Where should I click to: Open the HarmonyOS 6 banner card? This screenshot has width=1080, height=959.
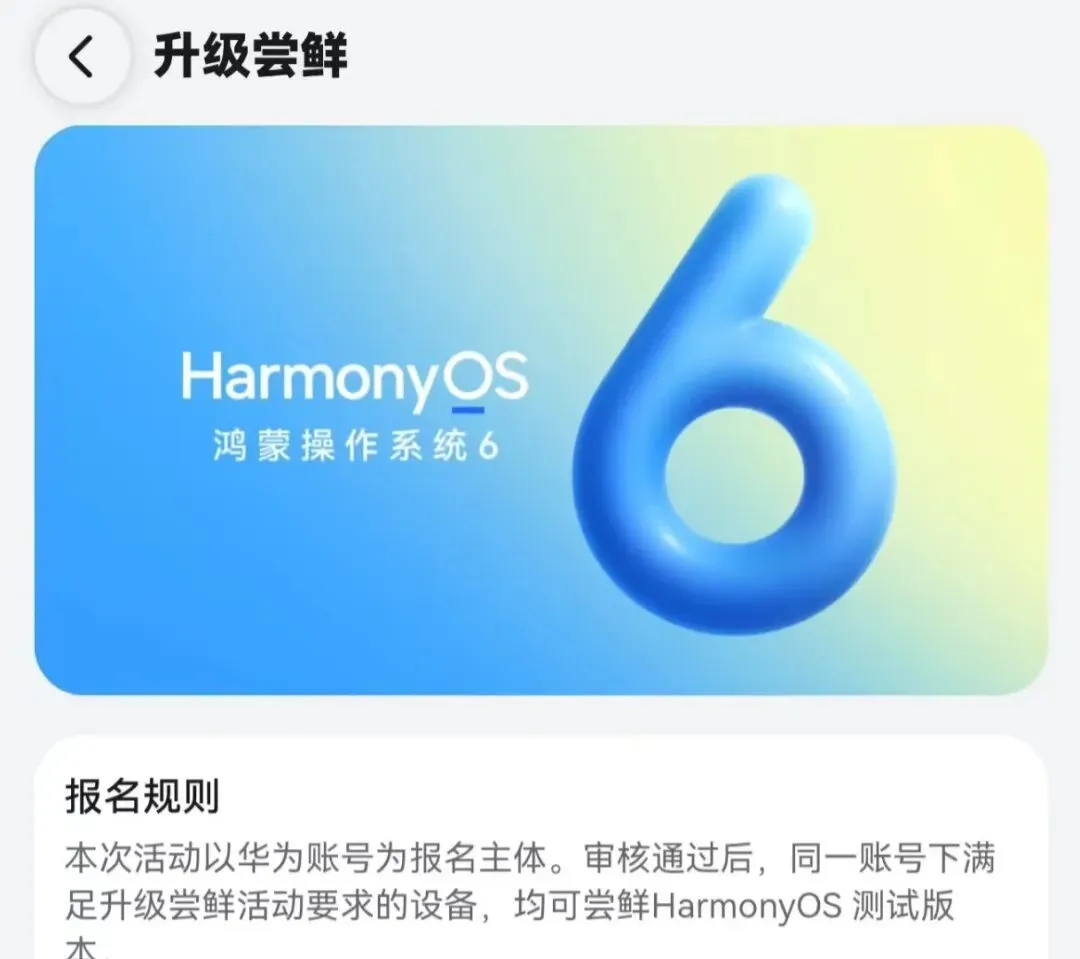coord(541,409)
